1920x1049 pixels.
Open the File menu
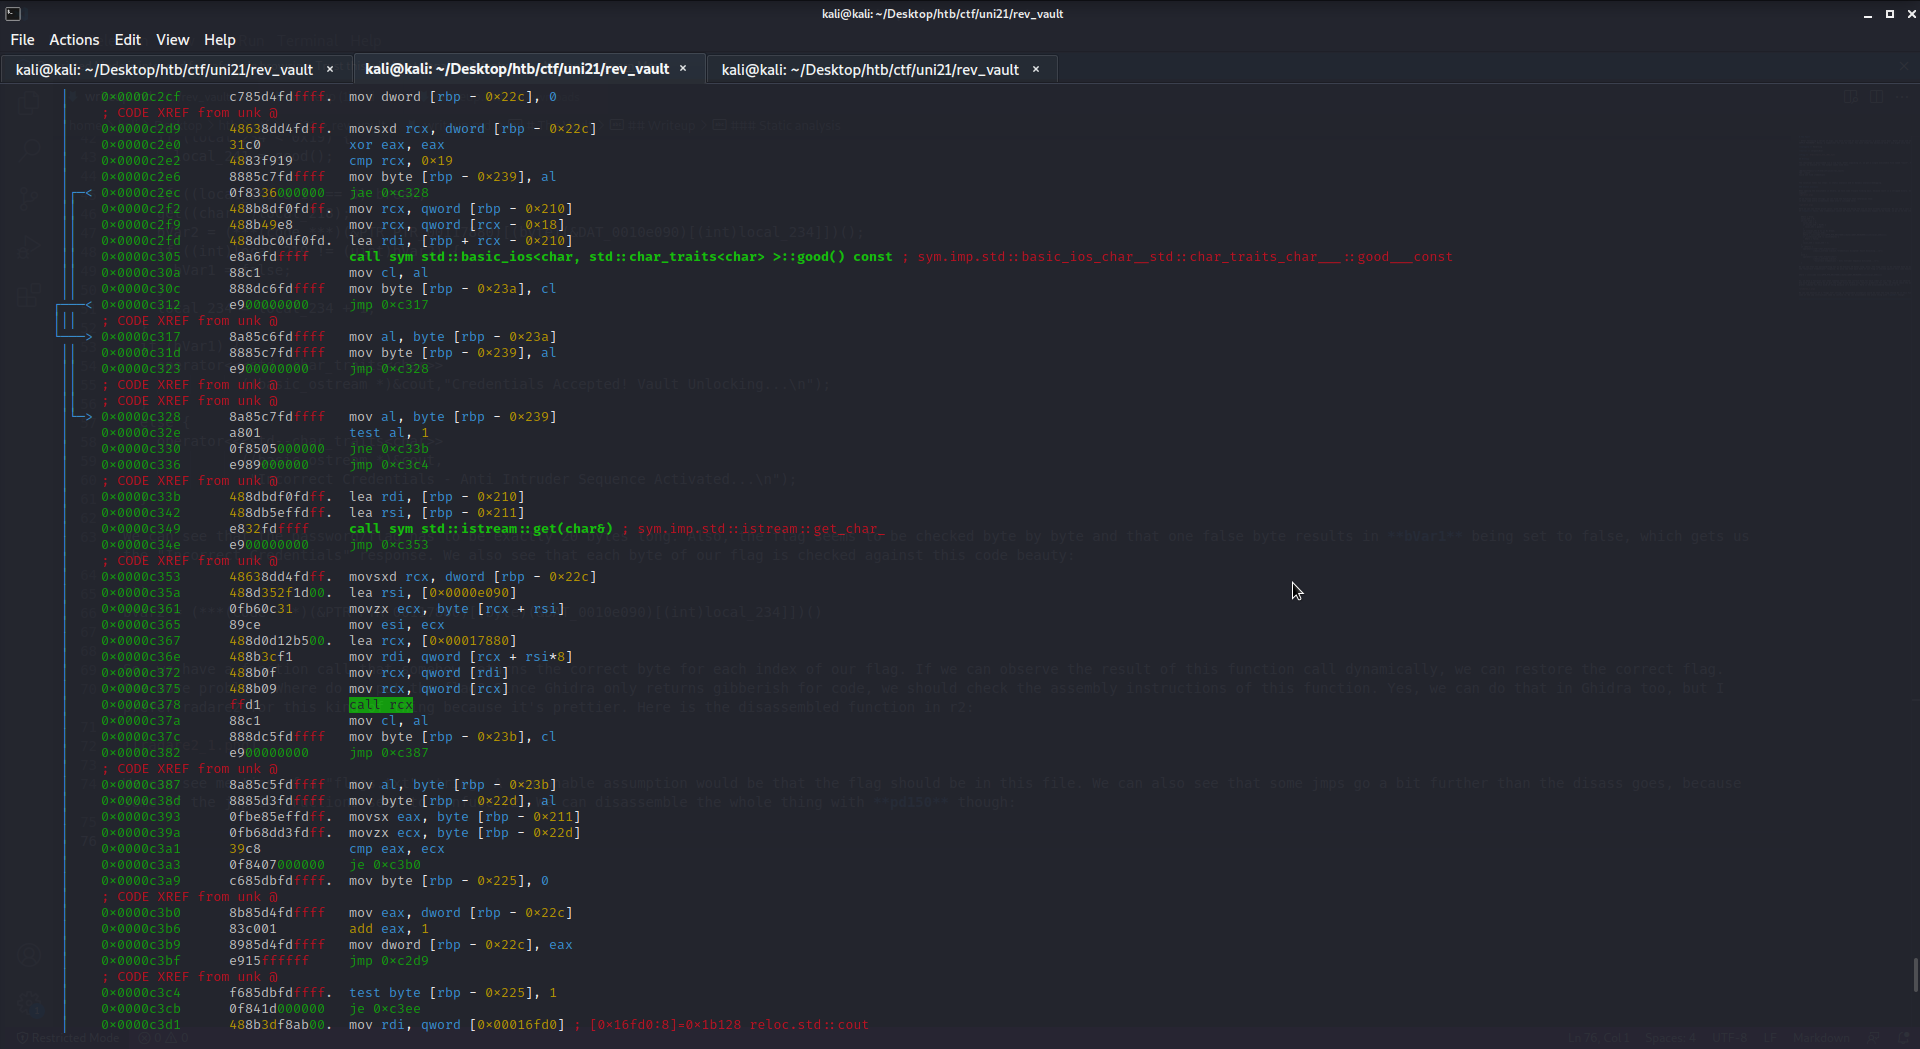point(22,40)
